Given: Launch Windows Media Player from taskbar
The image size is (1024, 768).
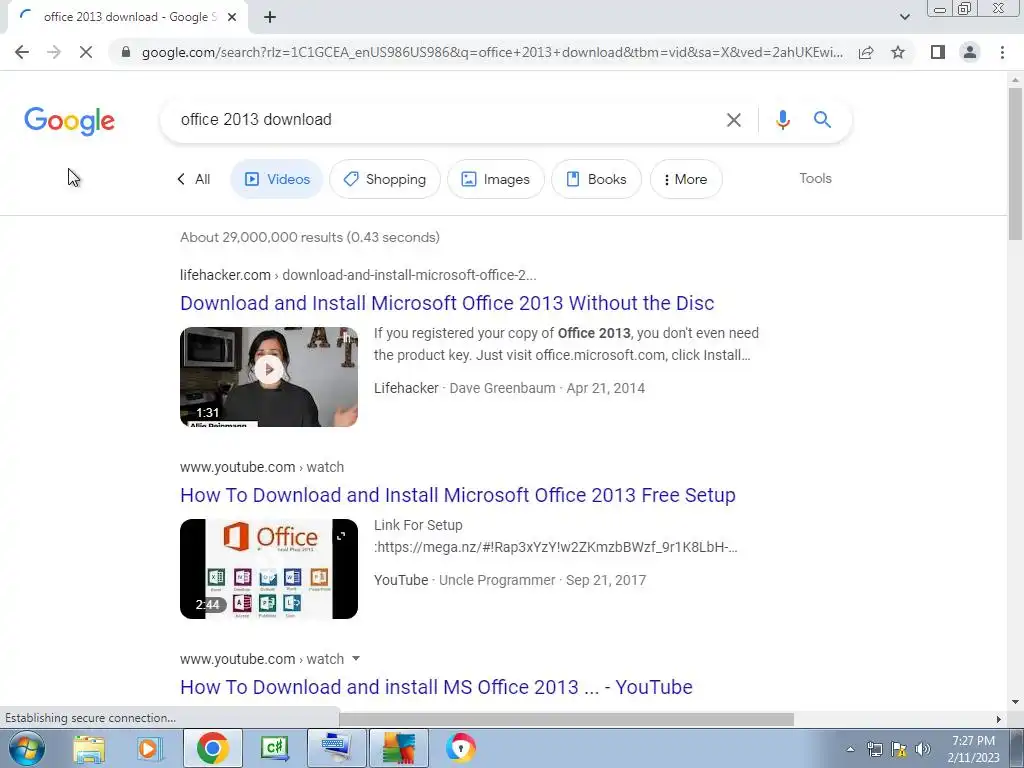Looking at the screenshot, I should click(x=149, y=748).
